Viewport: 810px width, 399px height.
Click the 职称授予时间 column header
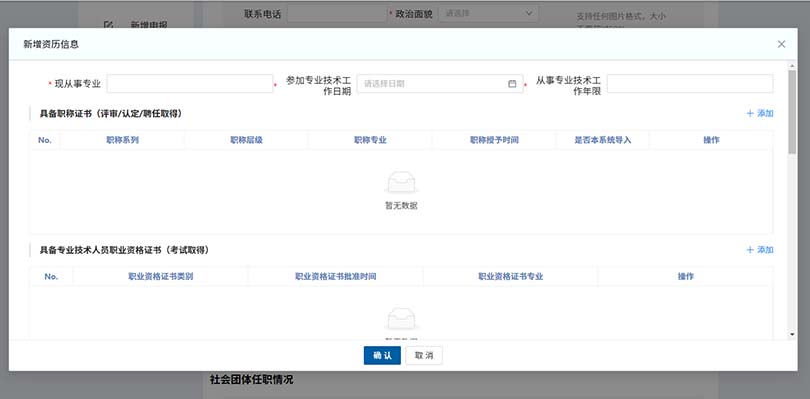(494, 140)
